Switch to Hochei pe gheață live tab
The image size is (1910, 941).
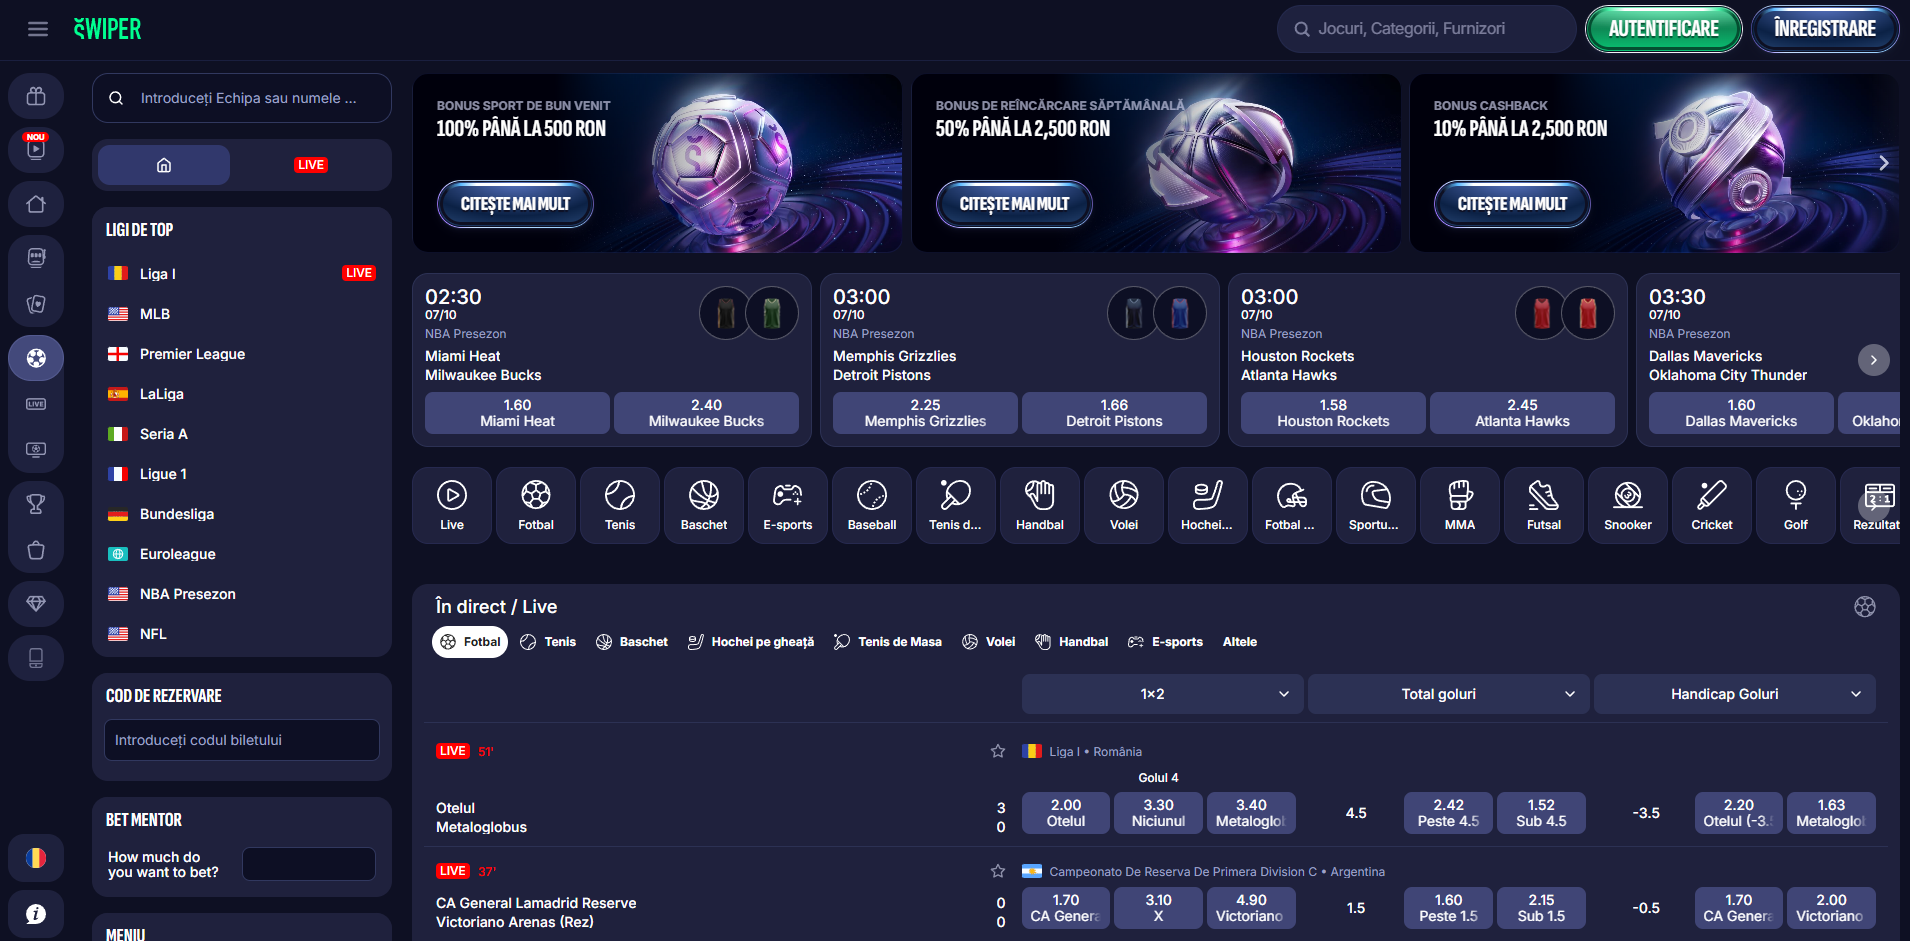tap(751, 642)
